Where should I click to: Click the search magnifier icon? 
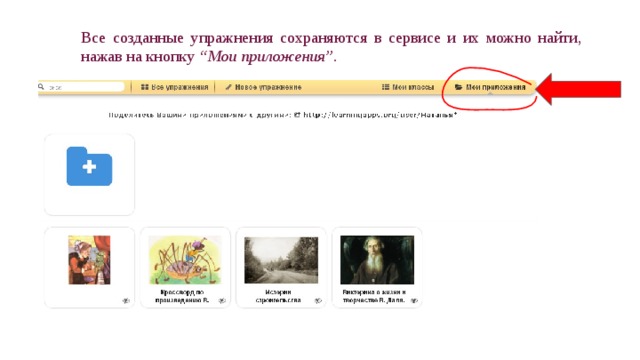[x=41, y=87]
